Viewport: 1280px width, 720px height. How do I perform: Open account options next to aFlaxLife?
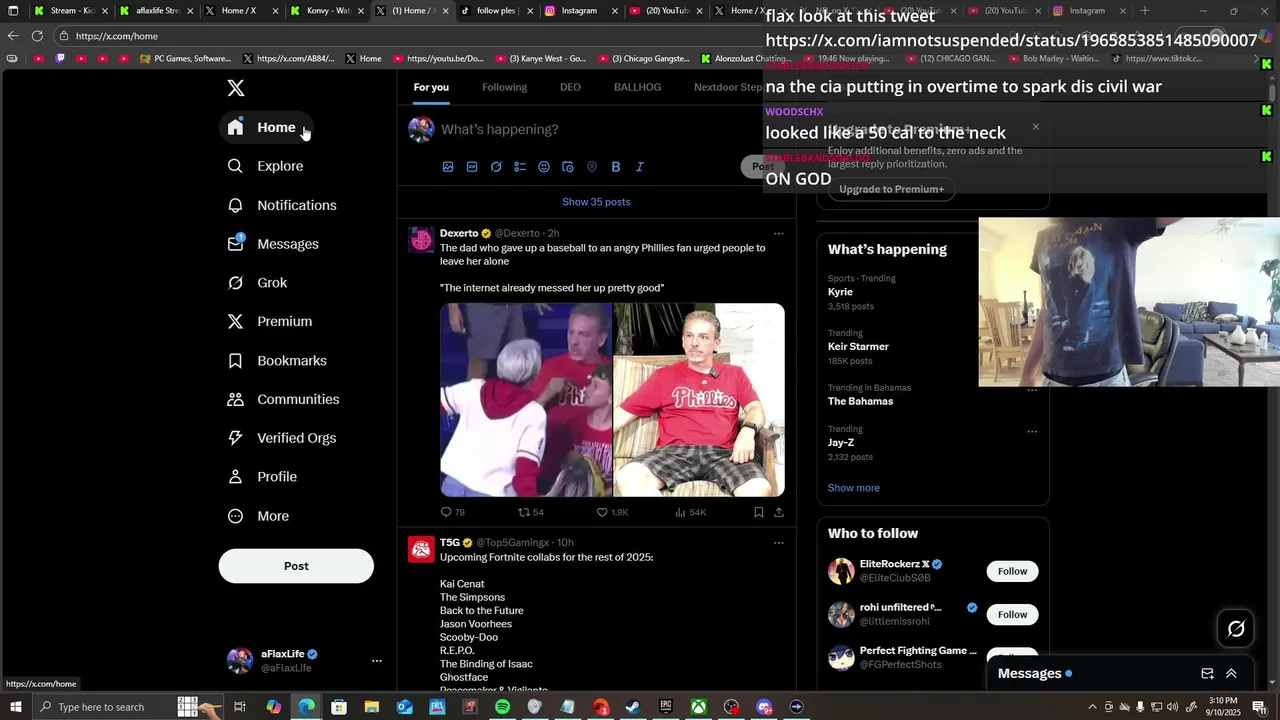click(377, 661)
